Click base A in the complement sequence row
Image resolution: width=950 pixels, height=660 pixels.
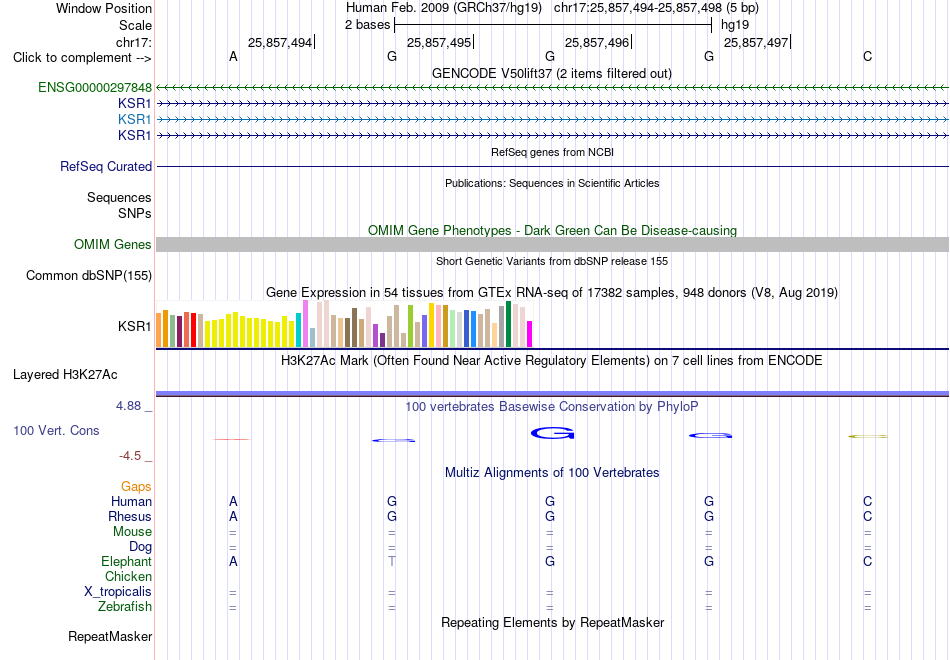pos(233,57)
